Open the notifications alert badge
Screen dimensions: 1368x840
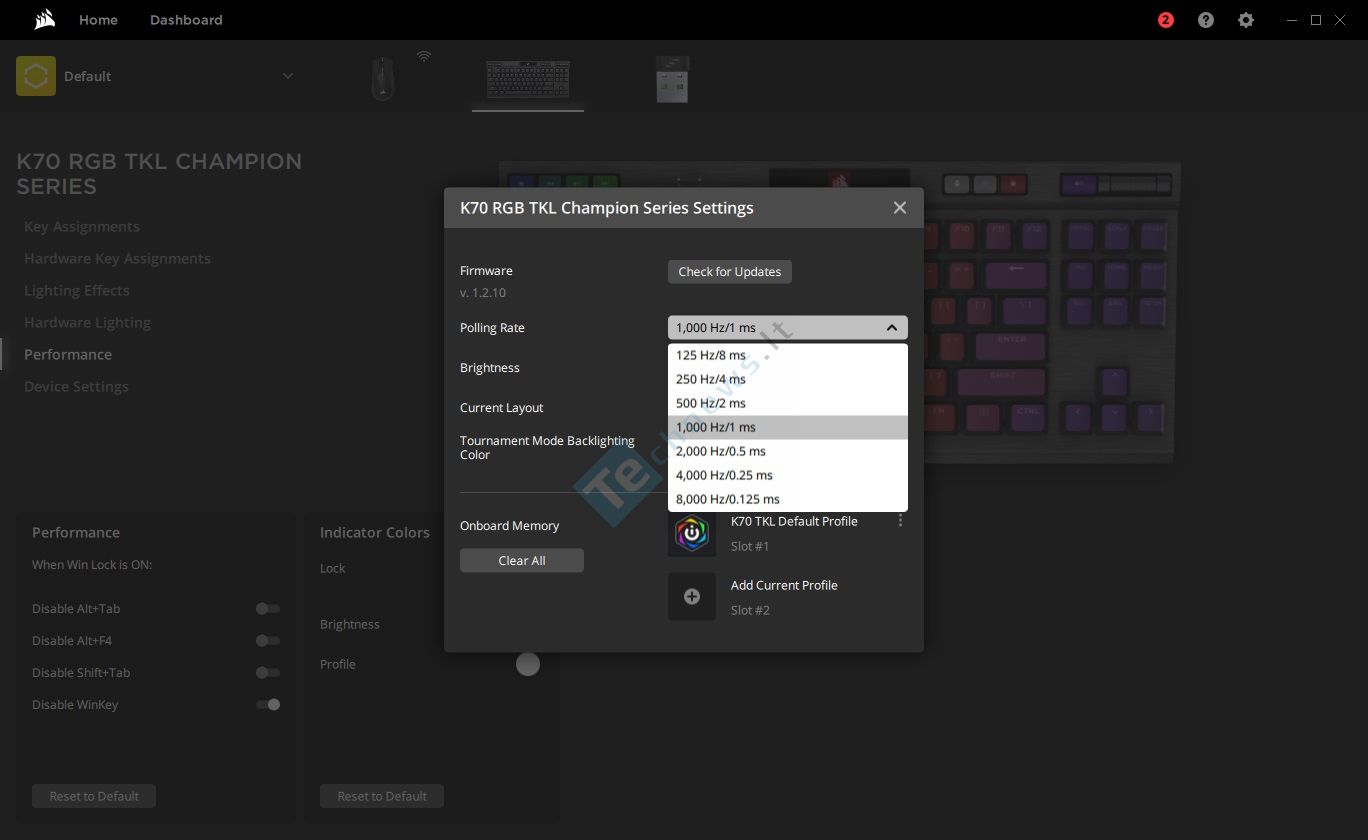point(1165,20)
